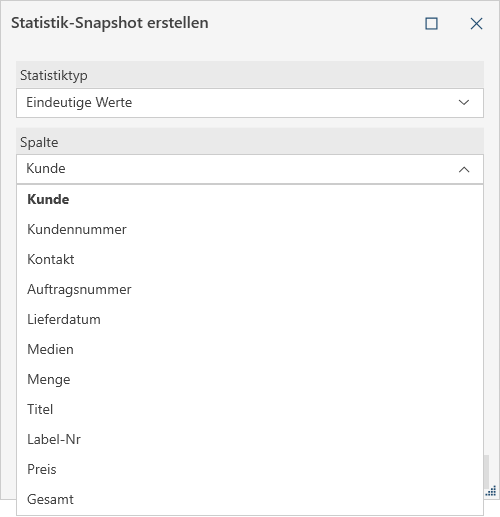
Task: Select Auftragsnummer as the column
Action: coord(250,289)
